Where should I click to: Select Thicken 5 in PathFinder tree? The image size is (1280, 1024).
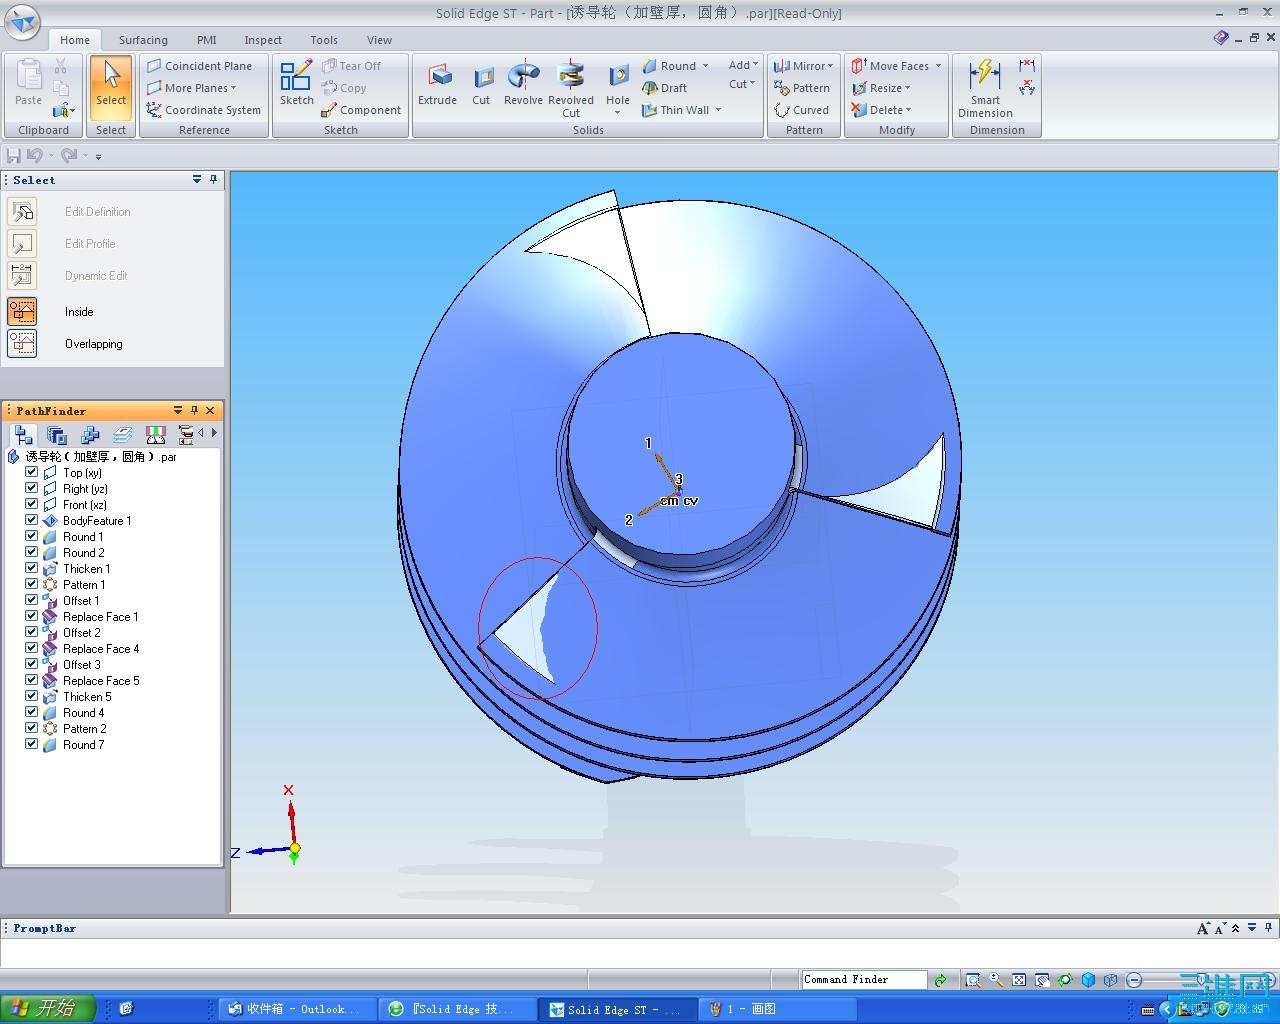pyautogui.click(x=87, y=696)
